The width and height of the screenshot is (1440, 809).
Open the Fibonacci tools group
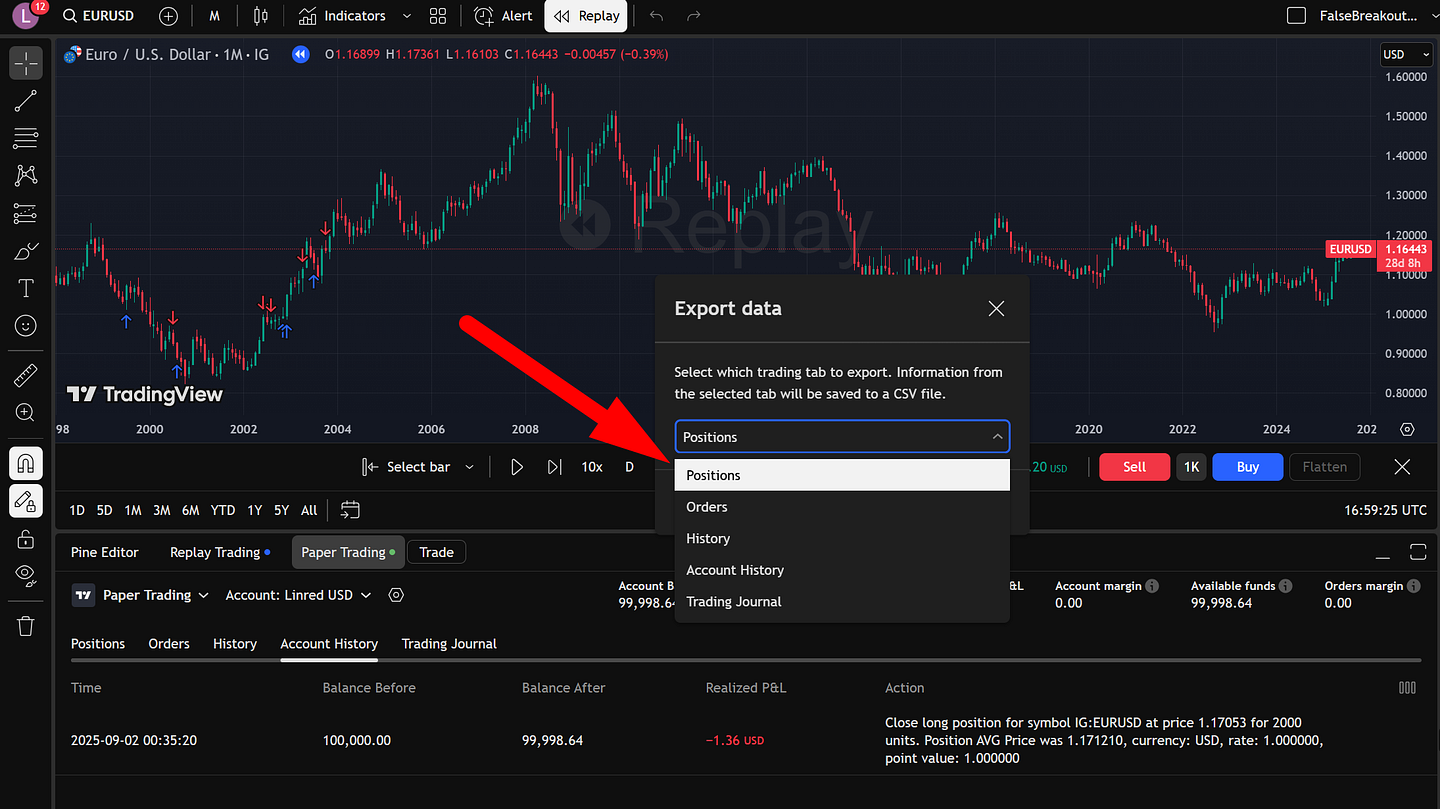coord(26,138)
